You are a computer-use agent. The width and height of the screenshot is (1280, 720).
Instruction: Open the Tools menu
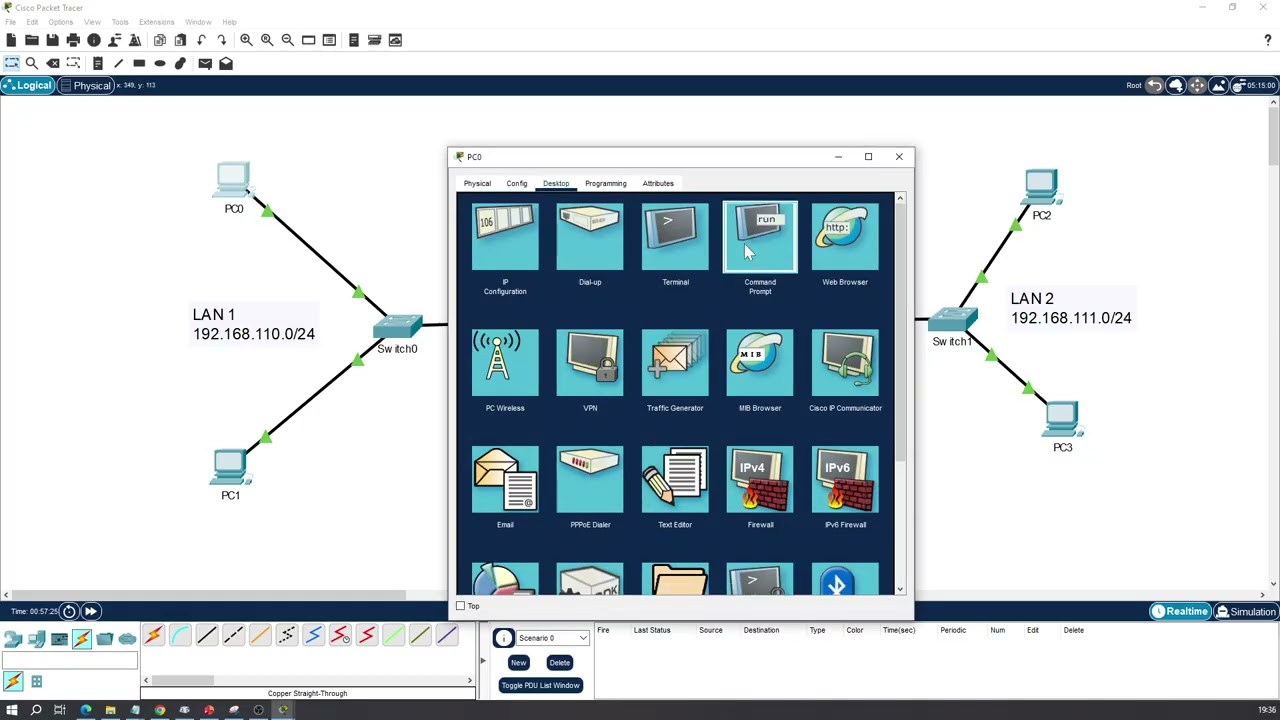click(x=120, y=22)
